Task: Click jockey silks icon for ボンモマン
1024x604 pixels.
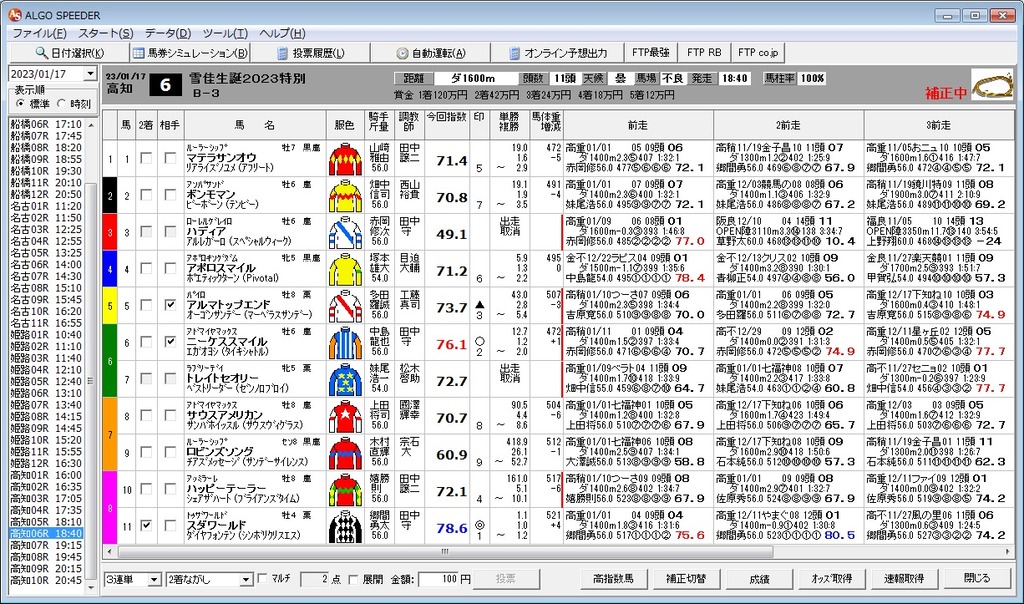Action: [x=345, y=196]
